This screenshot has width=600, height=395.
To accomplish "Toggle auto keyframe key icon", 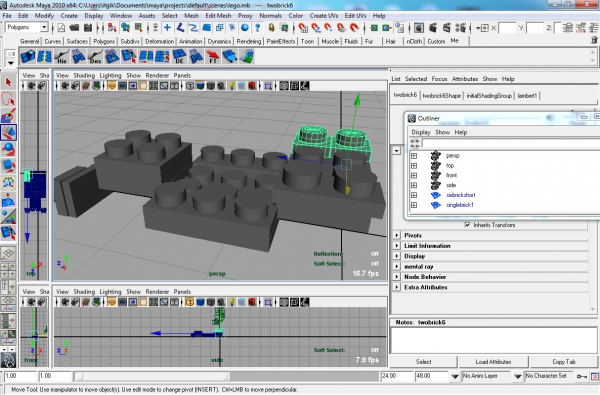I will [x=582, y=377].
